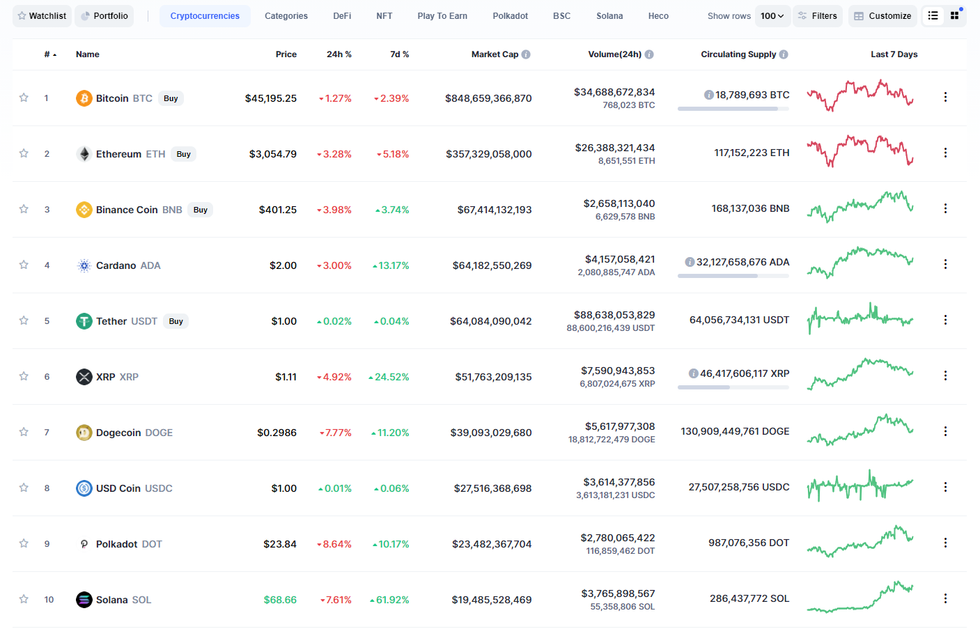Open the Filters panel

pos(824,15)
